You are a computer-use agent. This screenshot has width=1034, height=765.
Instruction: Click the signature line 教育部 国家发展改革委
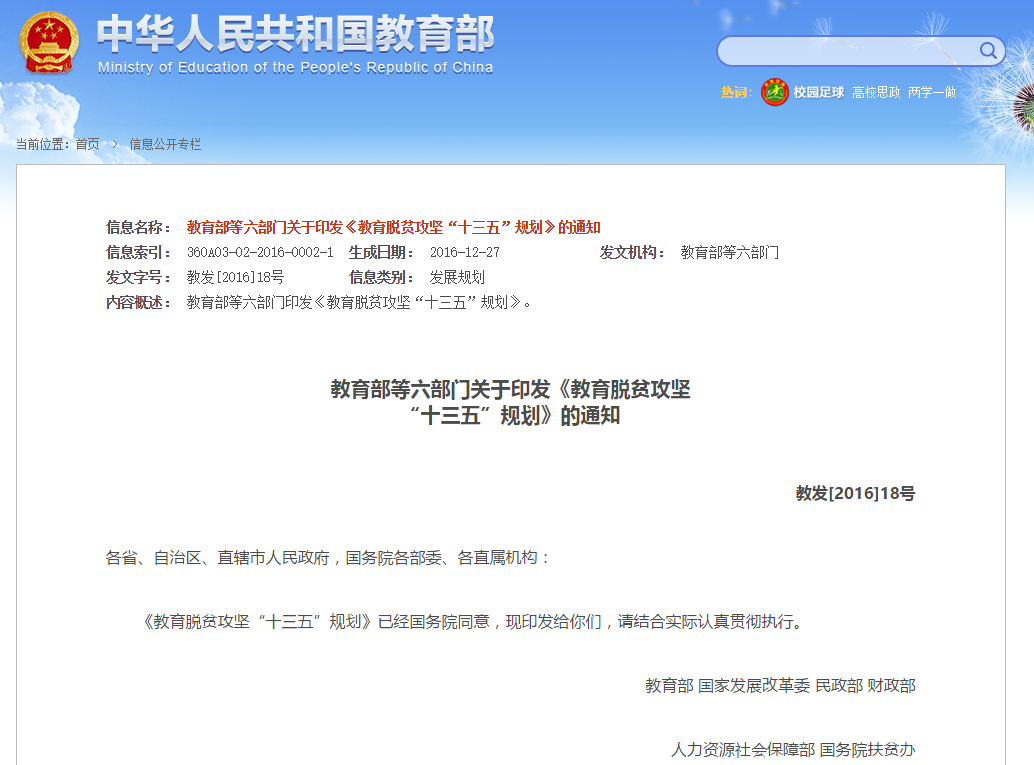click(x=780, y=686)
